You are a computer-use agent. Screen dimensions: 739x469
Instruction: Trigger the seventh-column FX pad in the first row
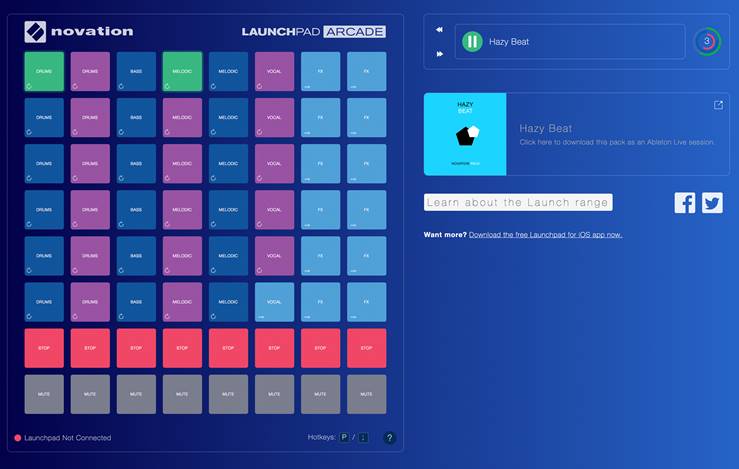click(320, 71)
